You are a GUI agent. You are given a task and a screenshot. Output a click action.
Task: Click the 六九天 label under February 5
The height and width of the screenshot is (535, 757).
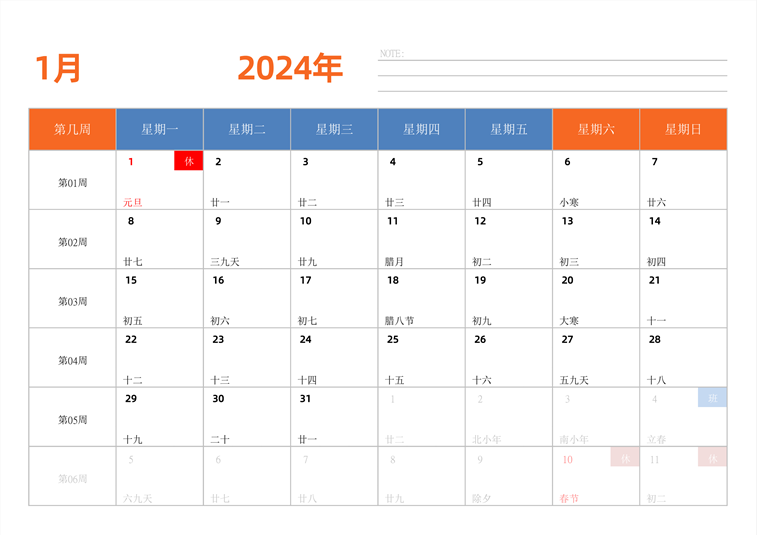[138, 499]
